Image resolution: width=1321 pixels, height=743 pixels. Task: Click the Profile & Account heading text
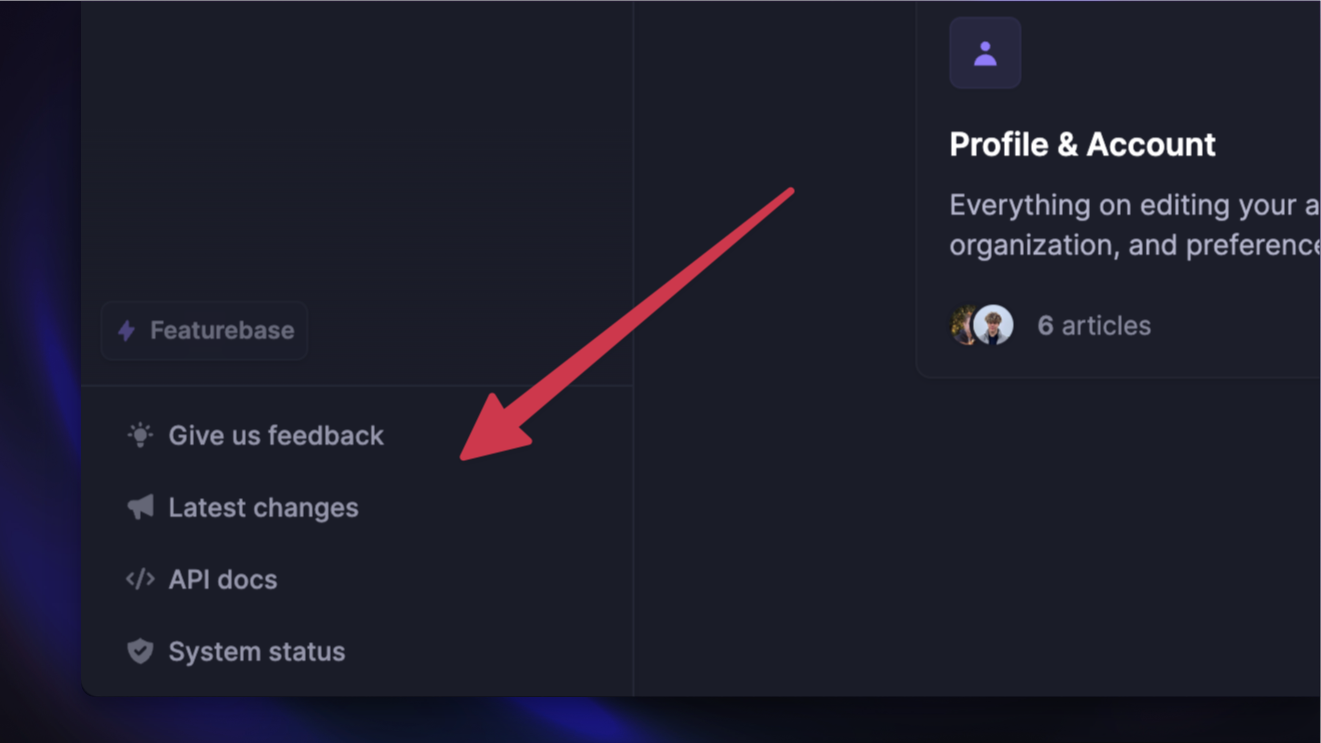click(1082, 144)
